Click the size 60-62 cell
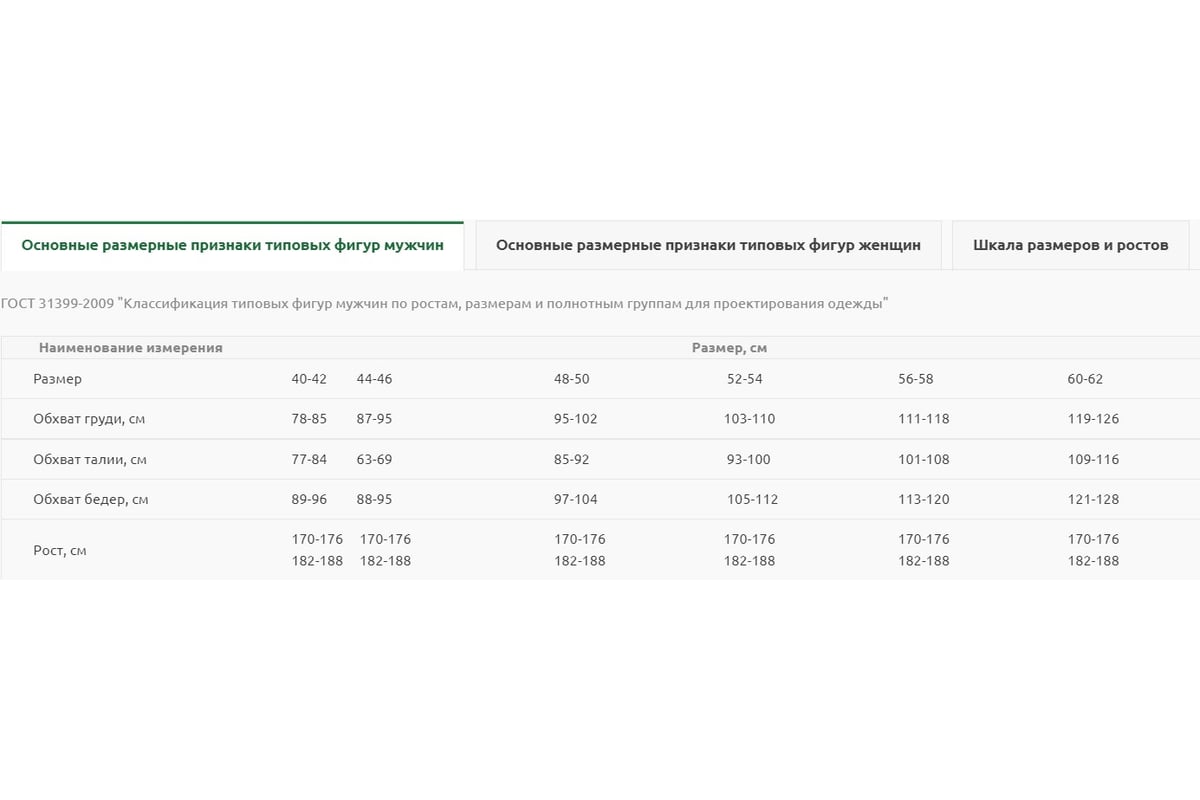Image resolution: width=1200 pixels, height=800 pixels. (x=1085, y=379)
